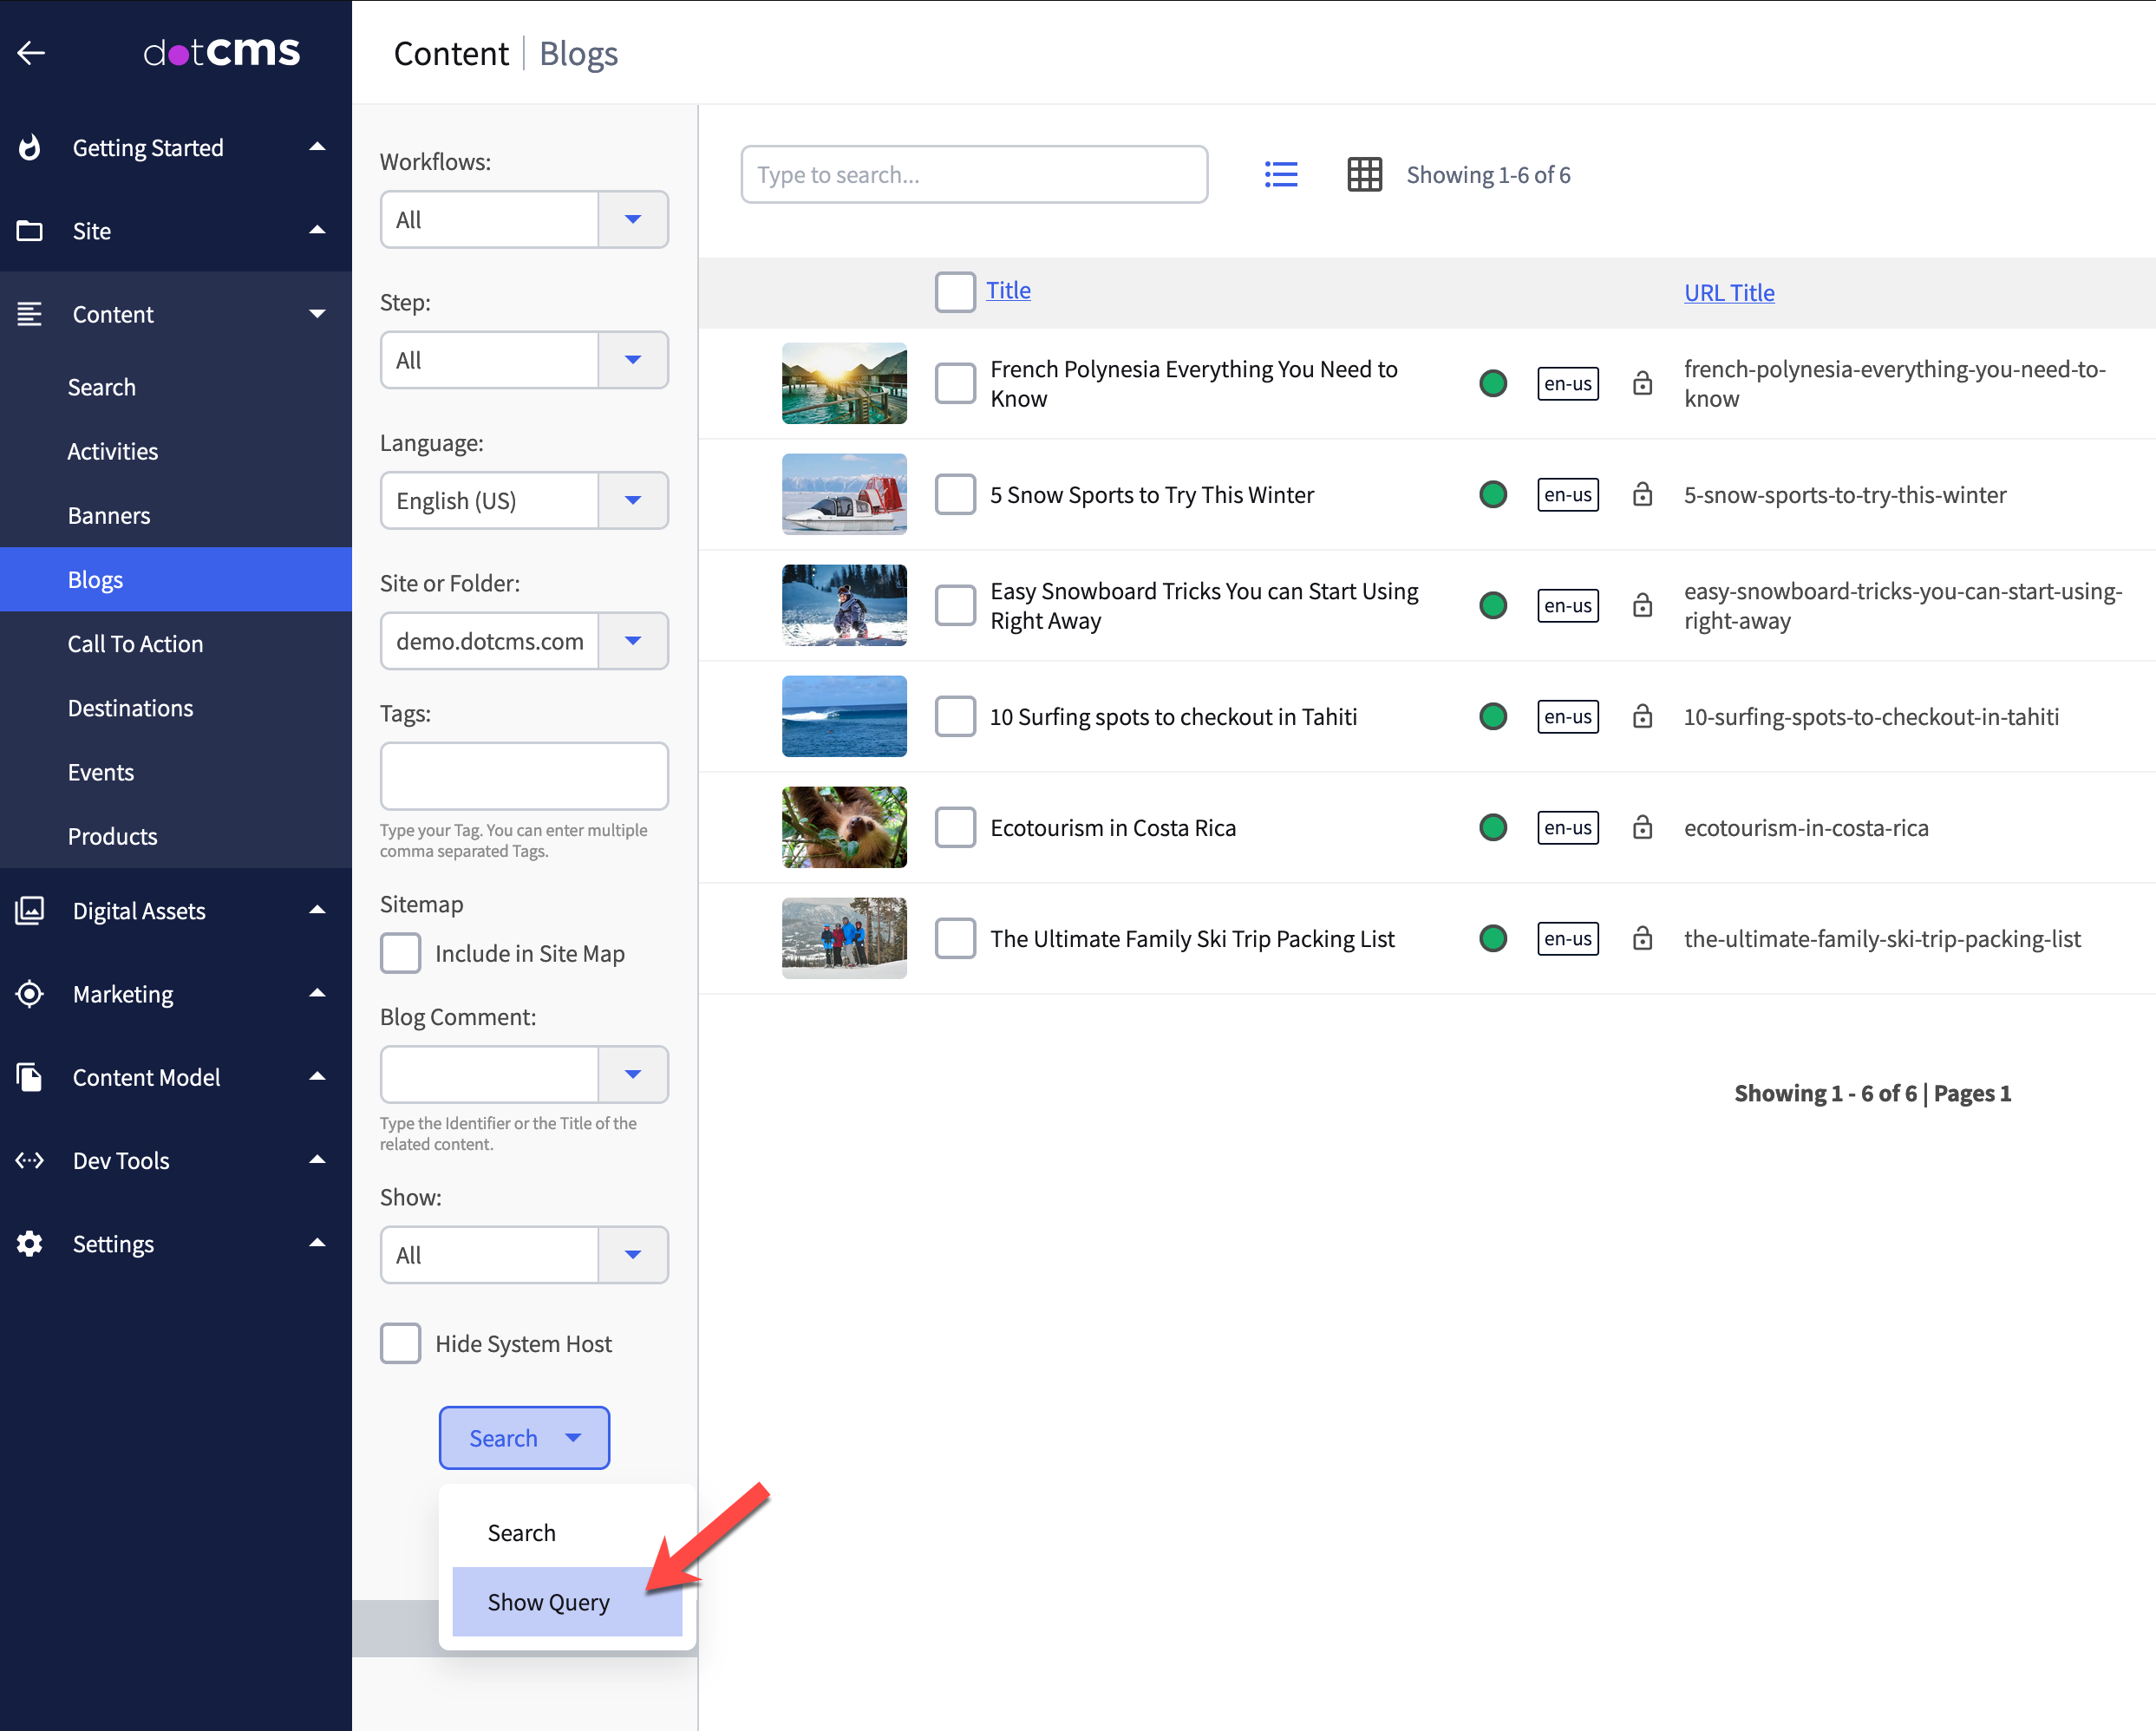Check the Hide System Host box
2156x1731 pixels.
click(x=401, y=1343)
